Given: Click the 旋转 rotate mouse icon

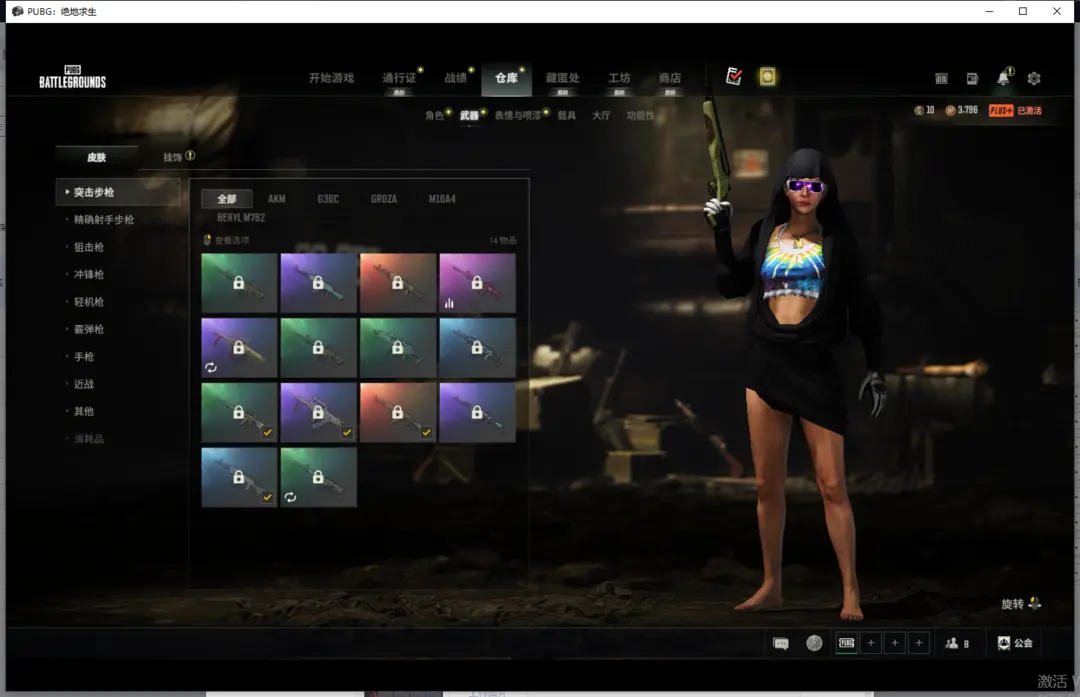Looking at the screenshot, I should [x=1035, y=603].
